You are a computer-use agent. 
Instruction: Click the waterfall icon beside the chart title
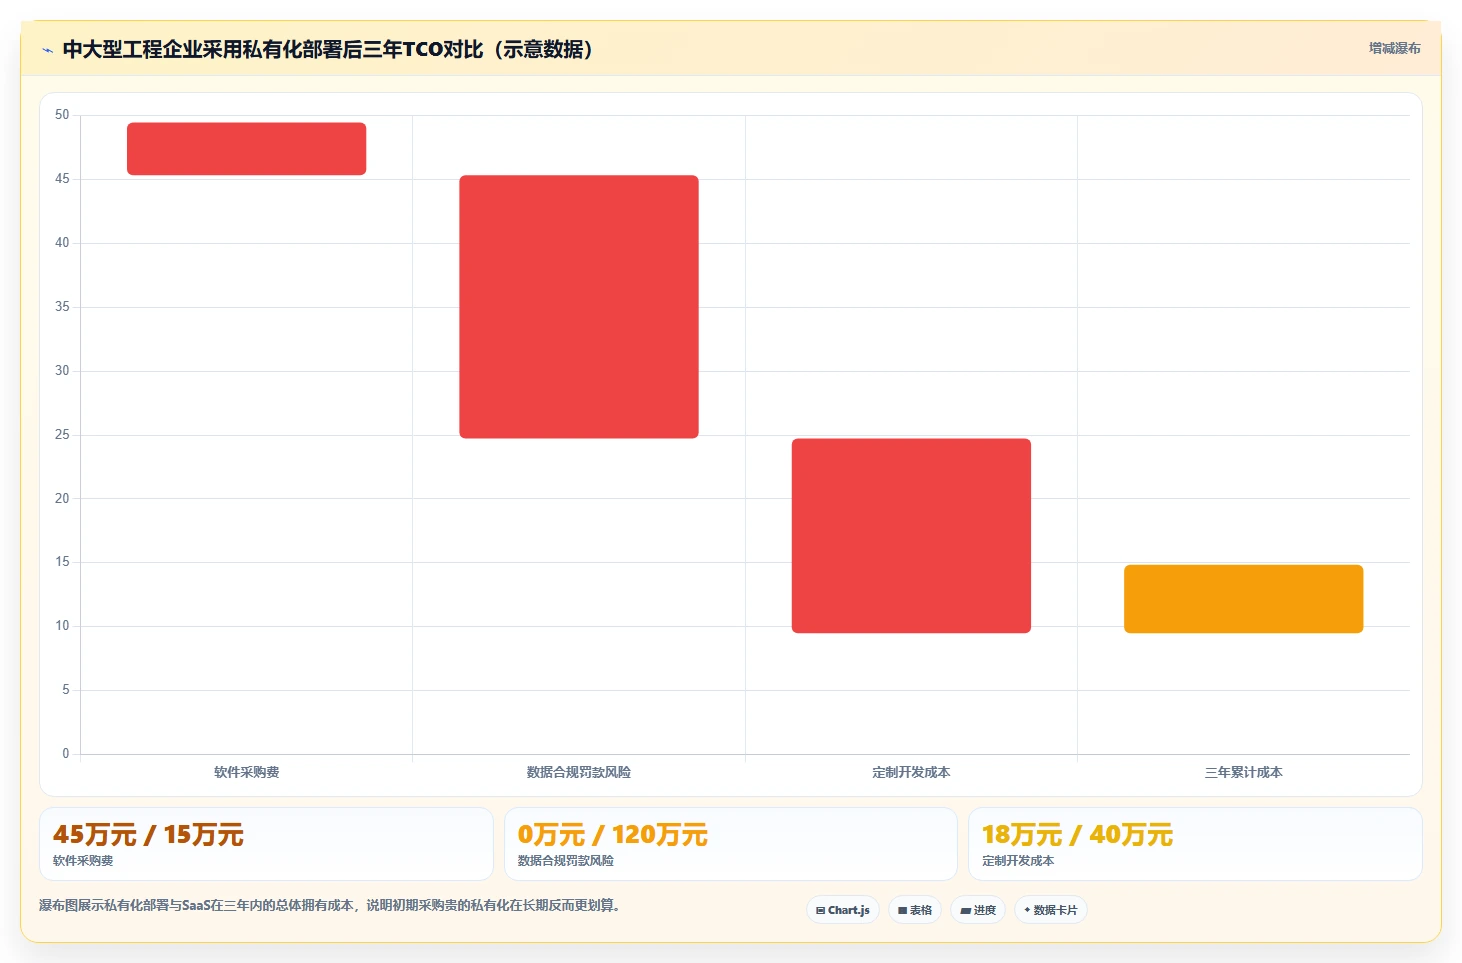47,50
